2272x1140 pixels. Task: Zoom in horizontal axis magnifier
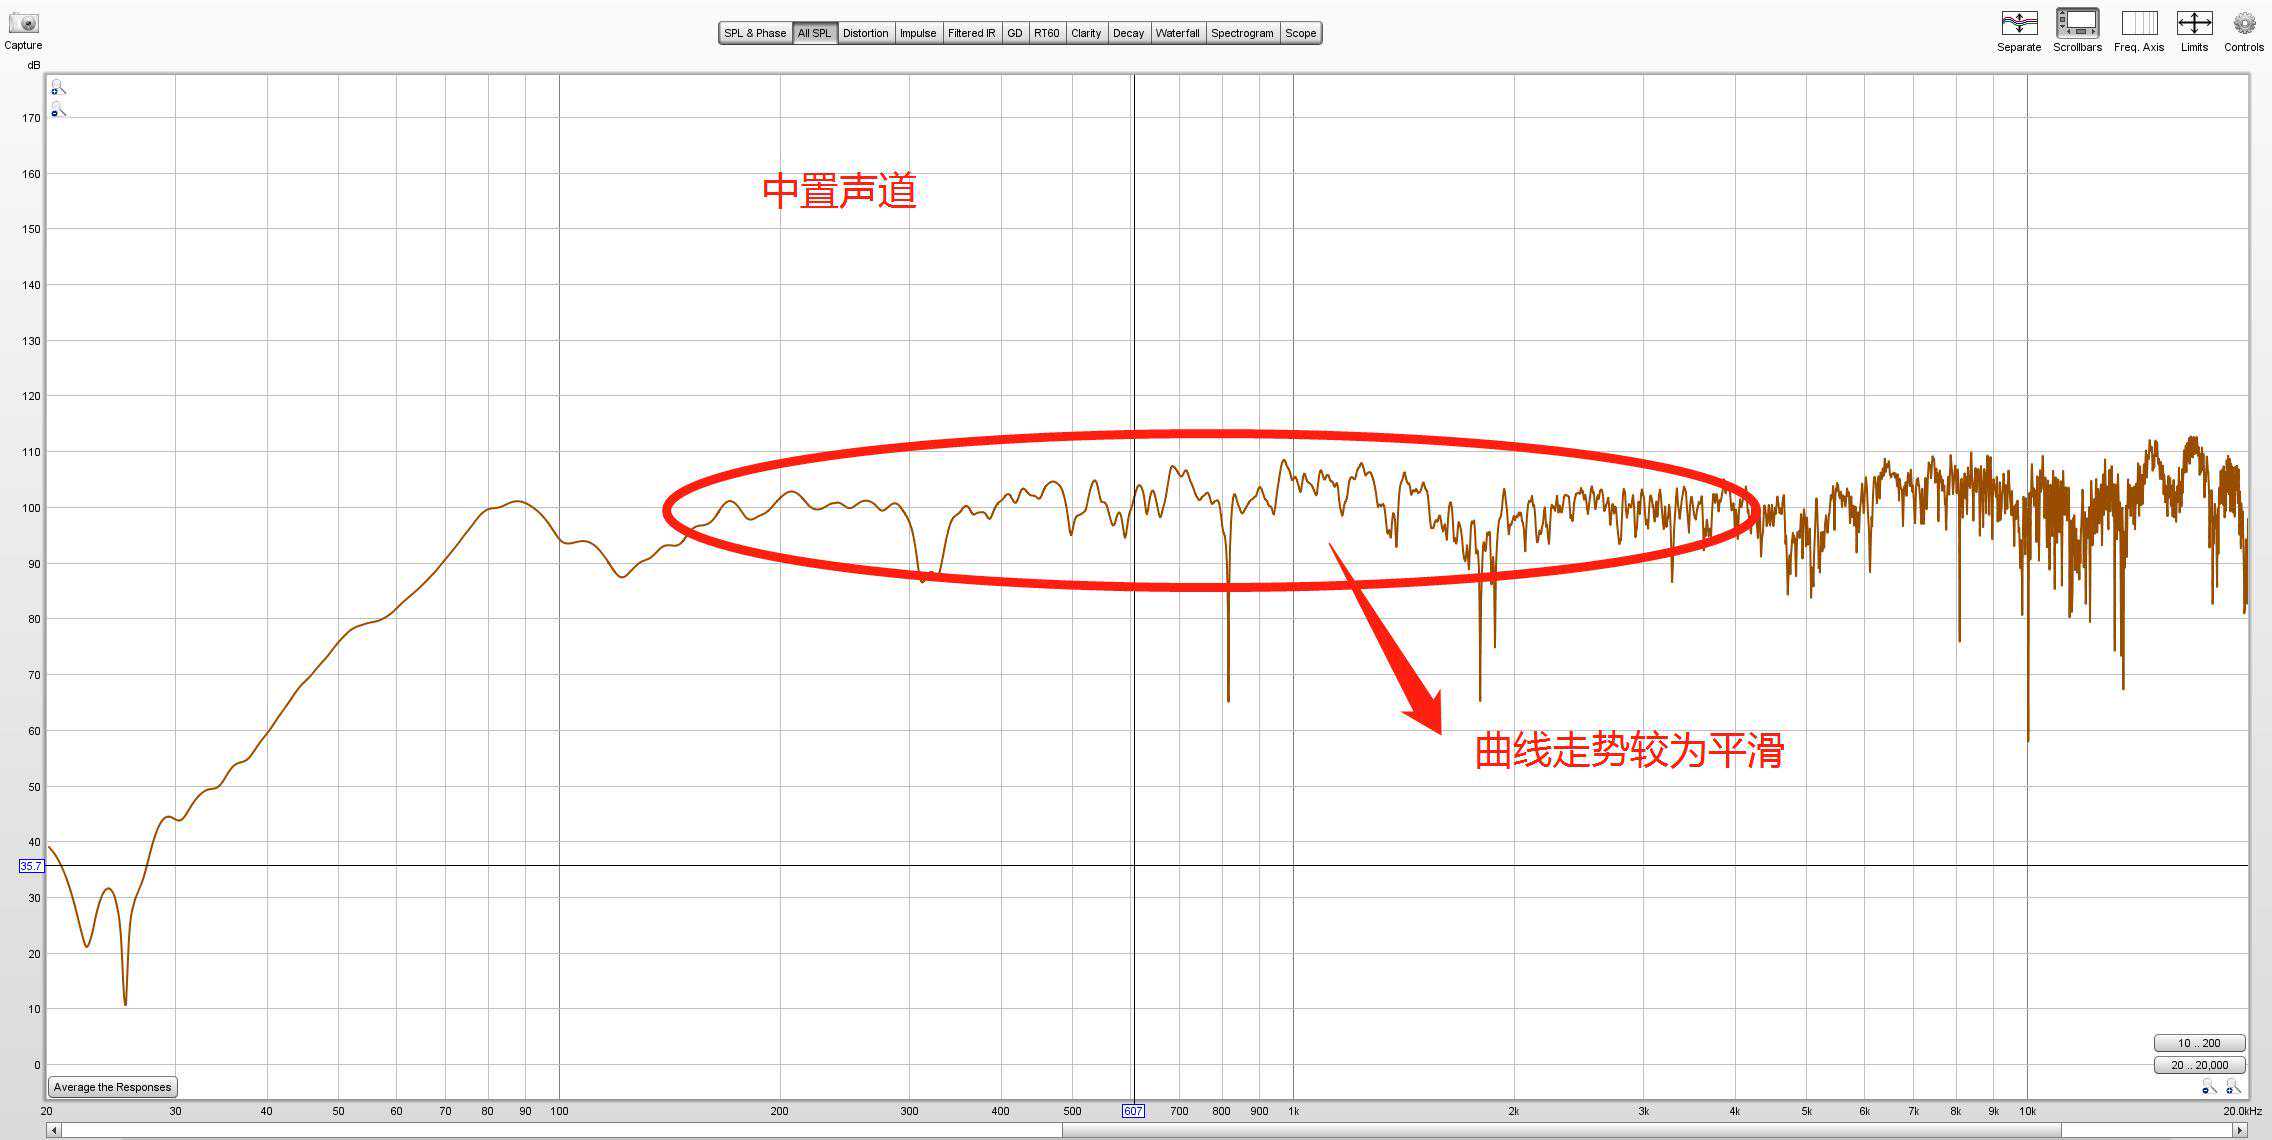click(2233, 1087)
